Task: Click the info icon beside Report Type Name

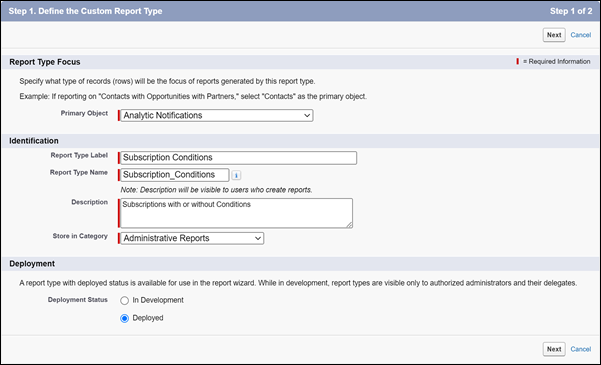Action: pos(236,175)
